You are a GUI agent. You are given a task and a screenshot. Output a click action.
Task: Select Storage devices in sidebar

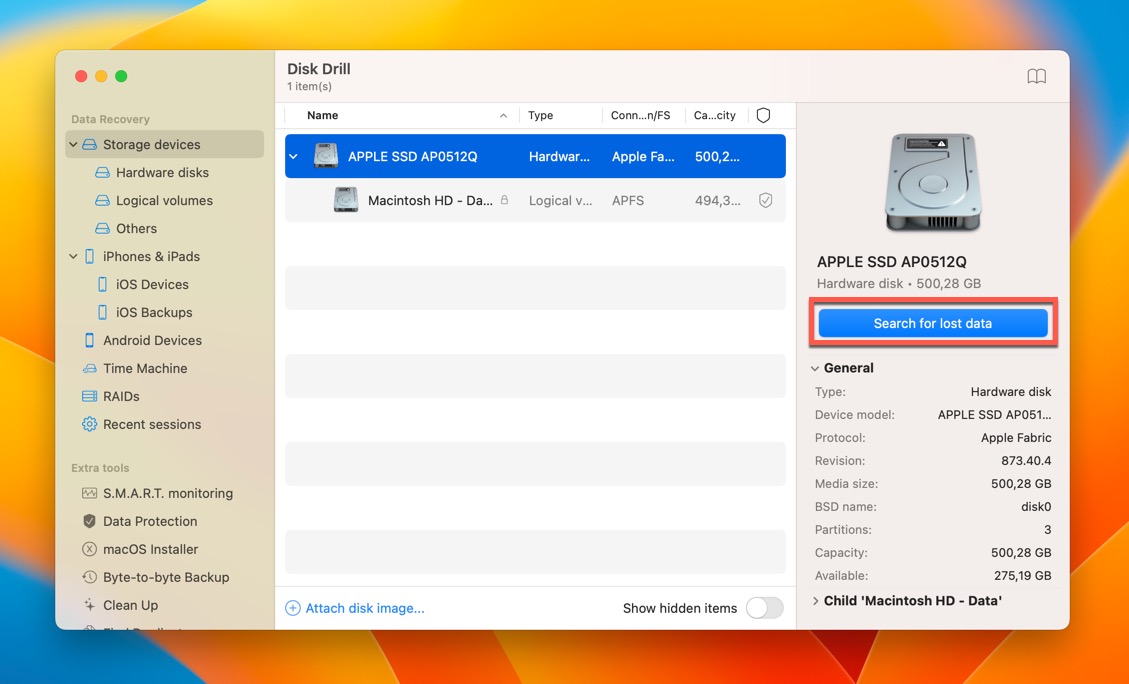(165, 144)
